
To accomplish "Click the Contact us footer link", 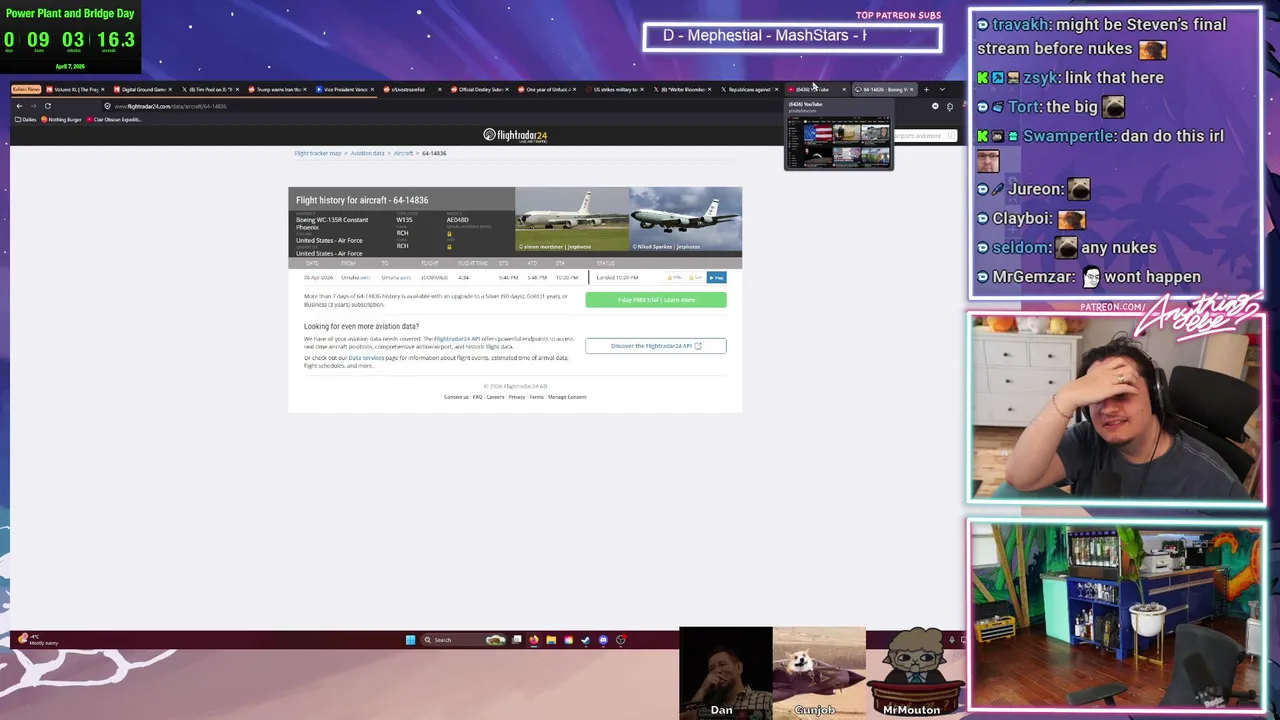I will click(x=456, y=397).
